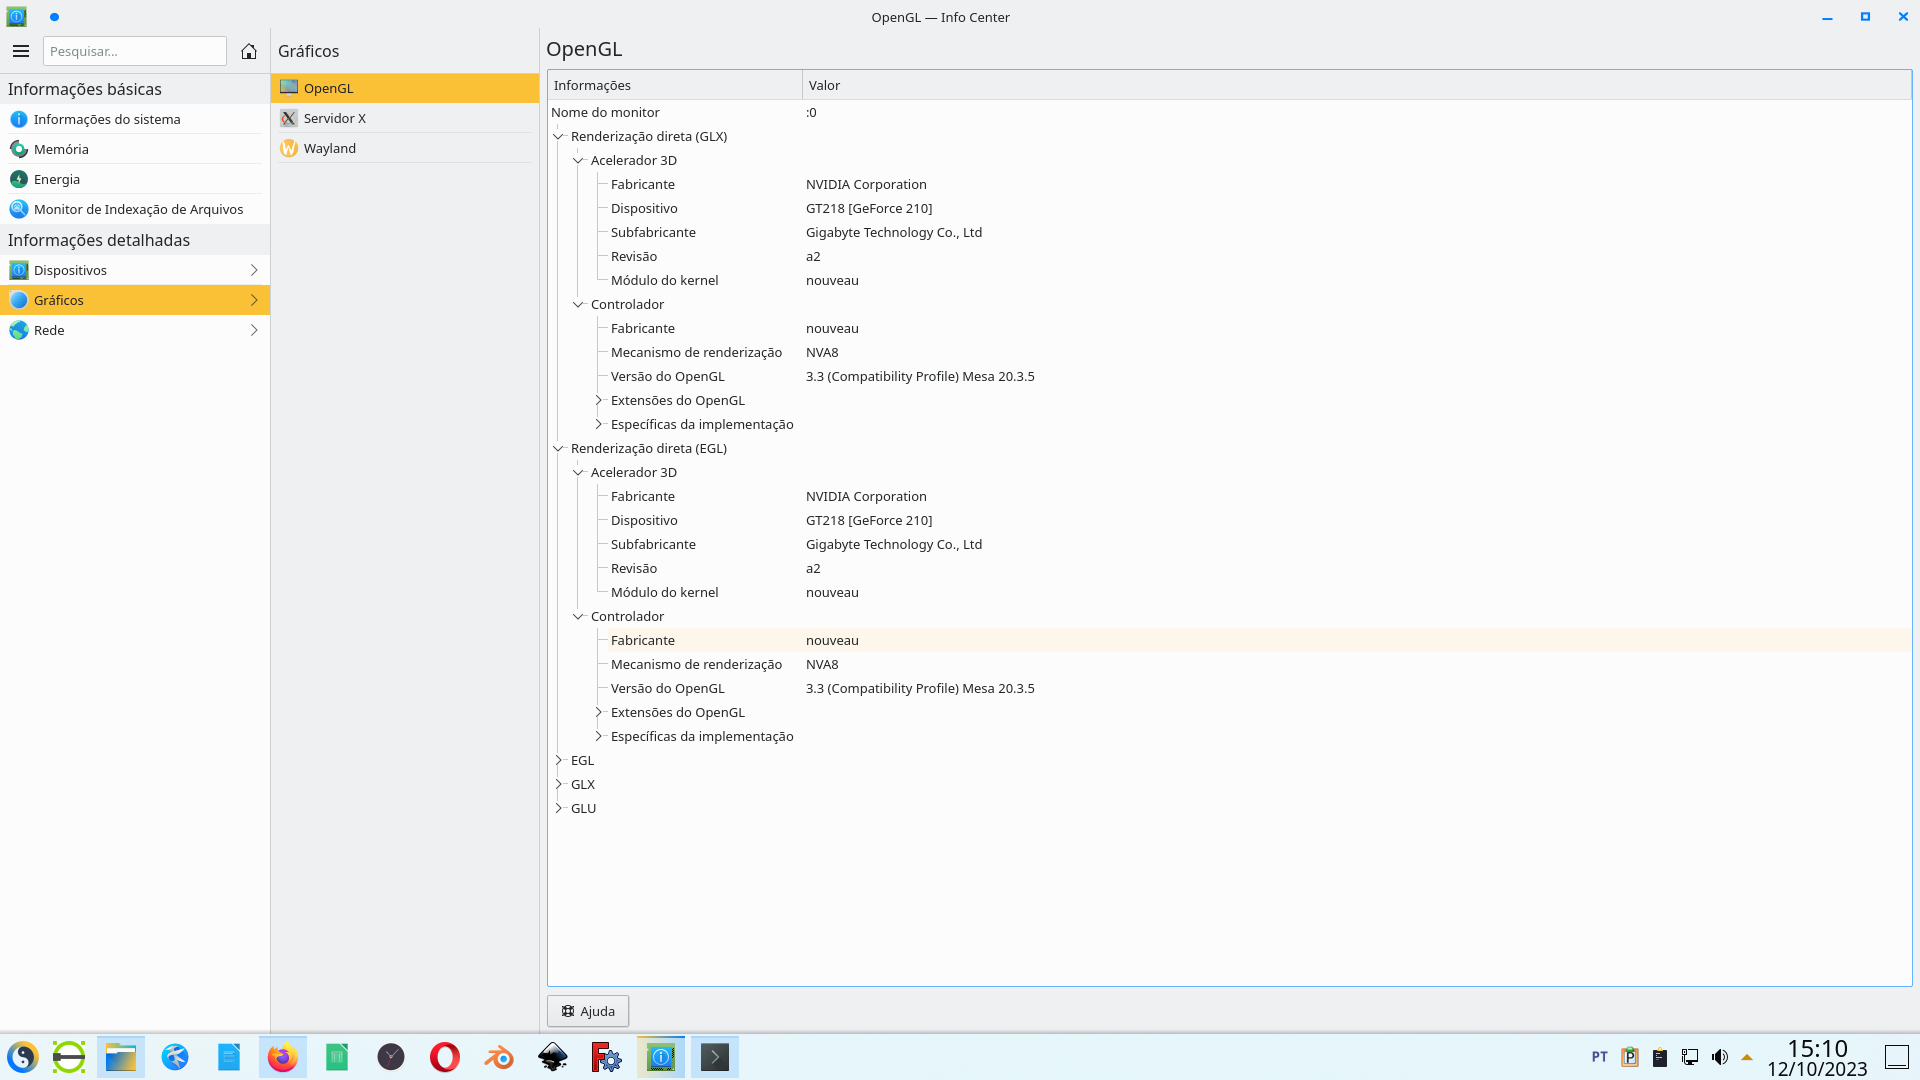Open the terminal from taskbar
This screenshot has width=1920, height=1080.
click(715, 1057)
